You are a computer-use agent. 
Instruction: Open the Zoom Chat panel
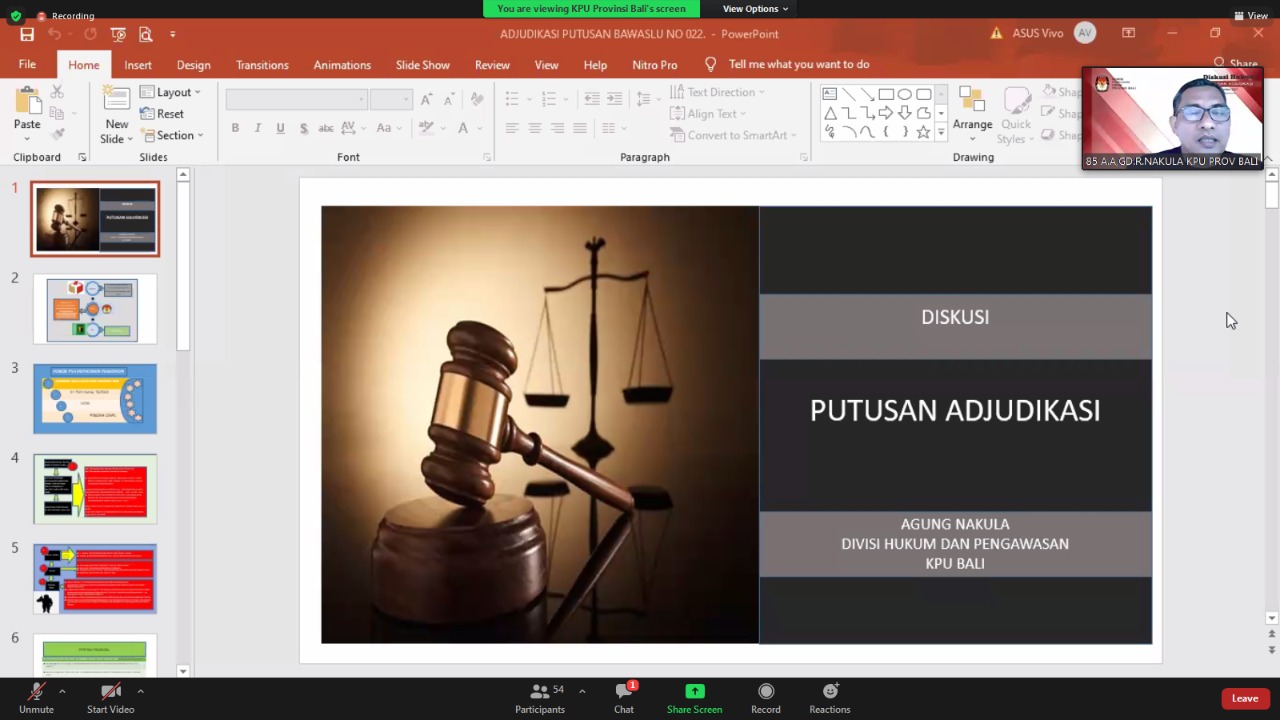click(x=624, y=692)
